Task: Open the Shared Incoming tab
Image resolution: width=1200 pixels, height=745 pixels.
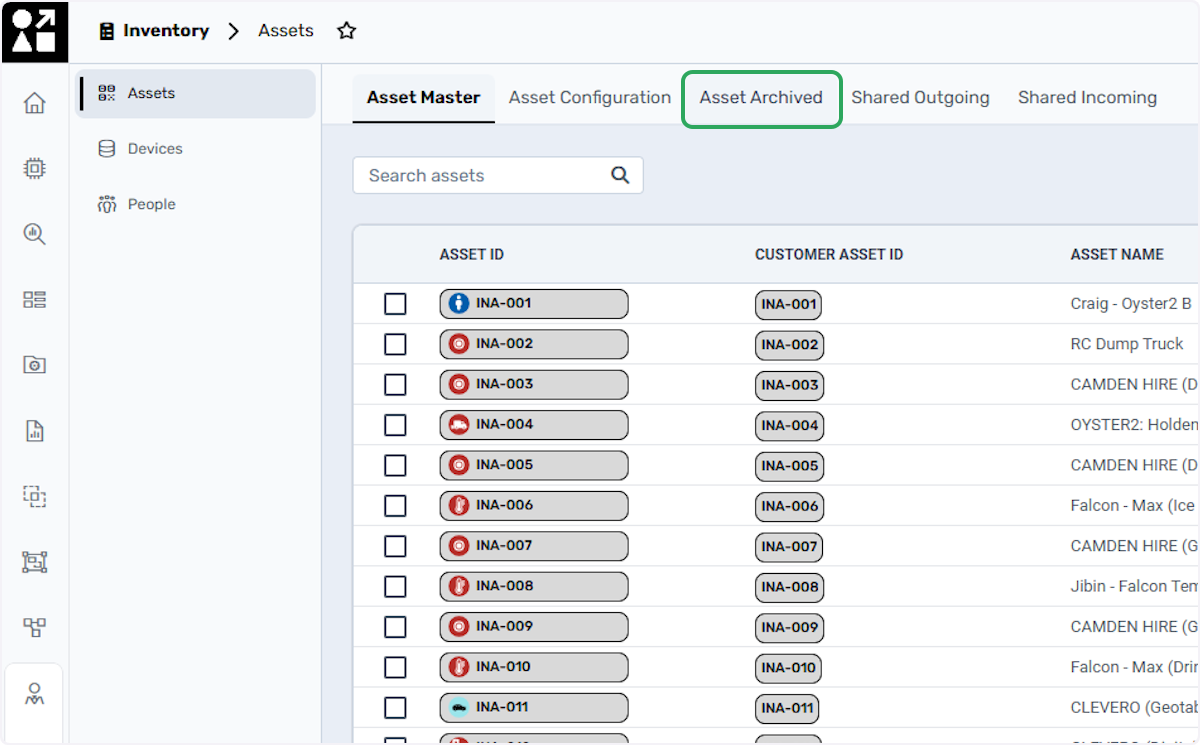Action: pyautogui.click(x=1087, y=97)
